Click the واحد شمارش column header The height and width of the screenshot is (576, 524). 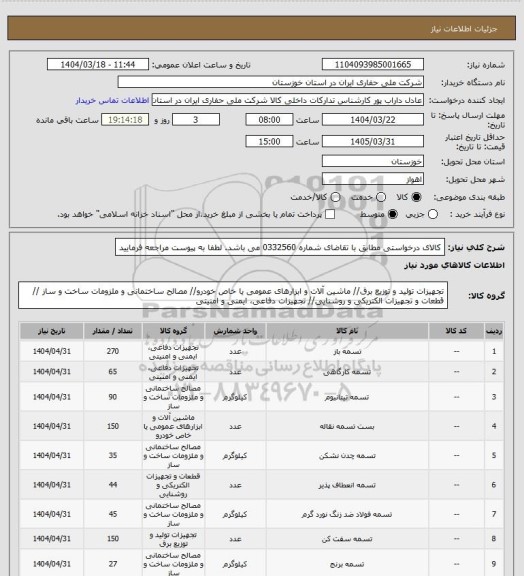click(235, 331)
